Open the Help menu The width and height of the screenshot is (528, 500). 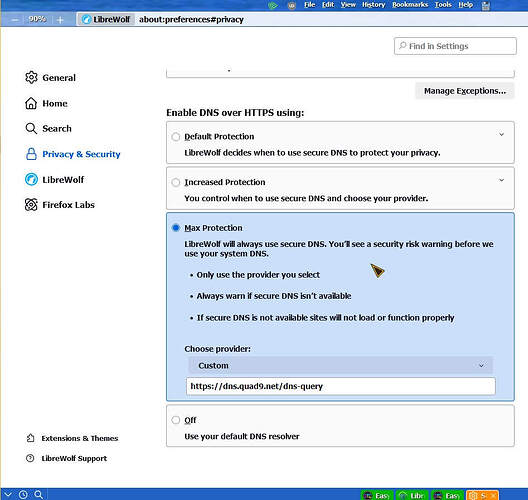465,5
